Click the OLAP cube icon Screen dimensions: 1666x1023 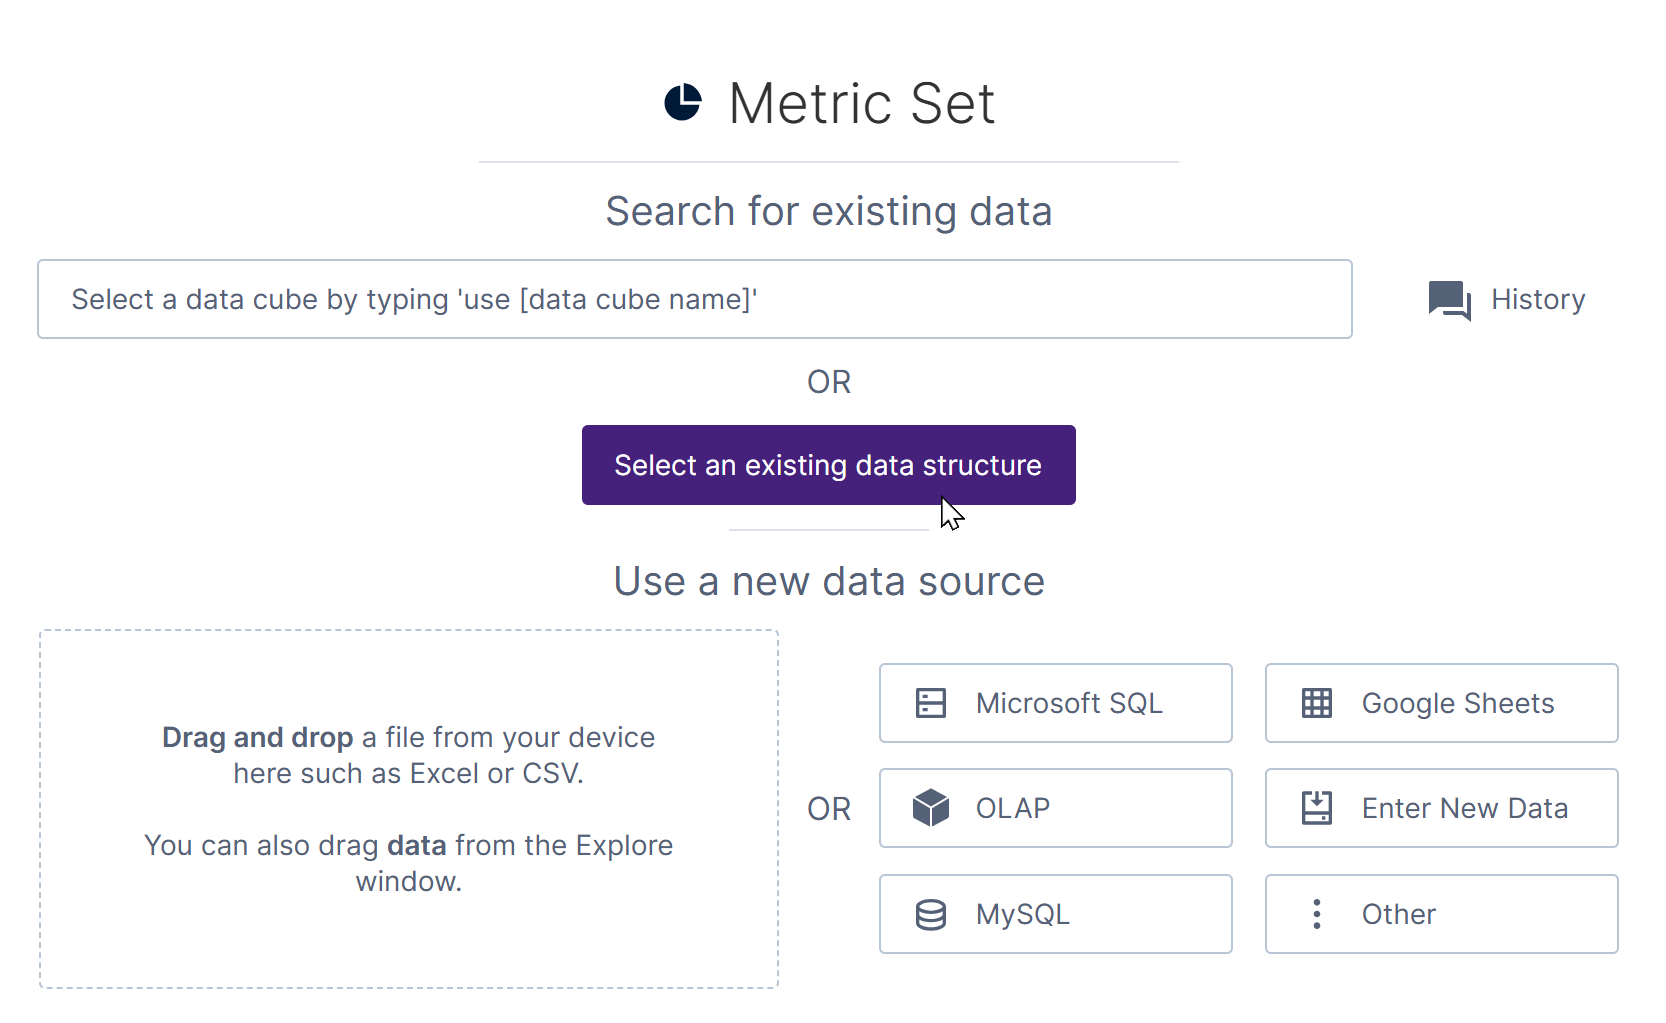[931, 808]
